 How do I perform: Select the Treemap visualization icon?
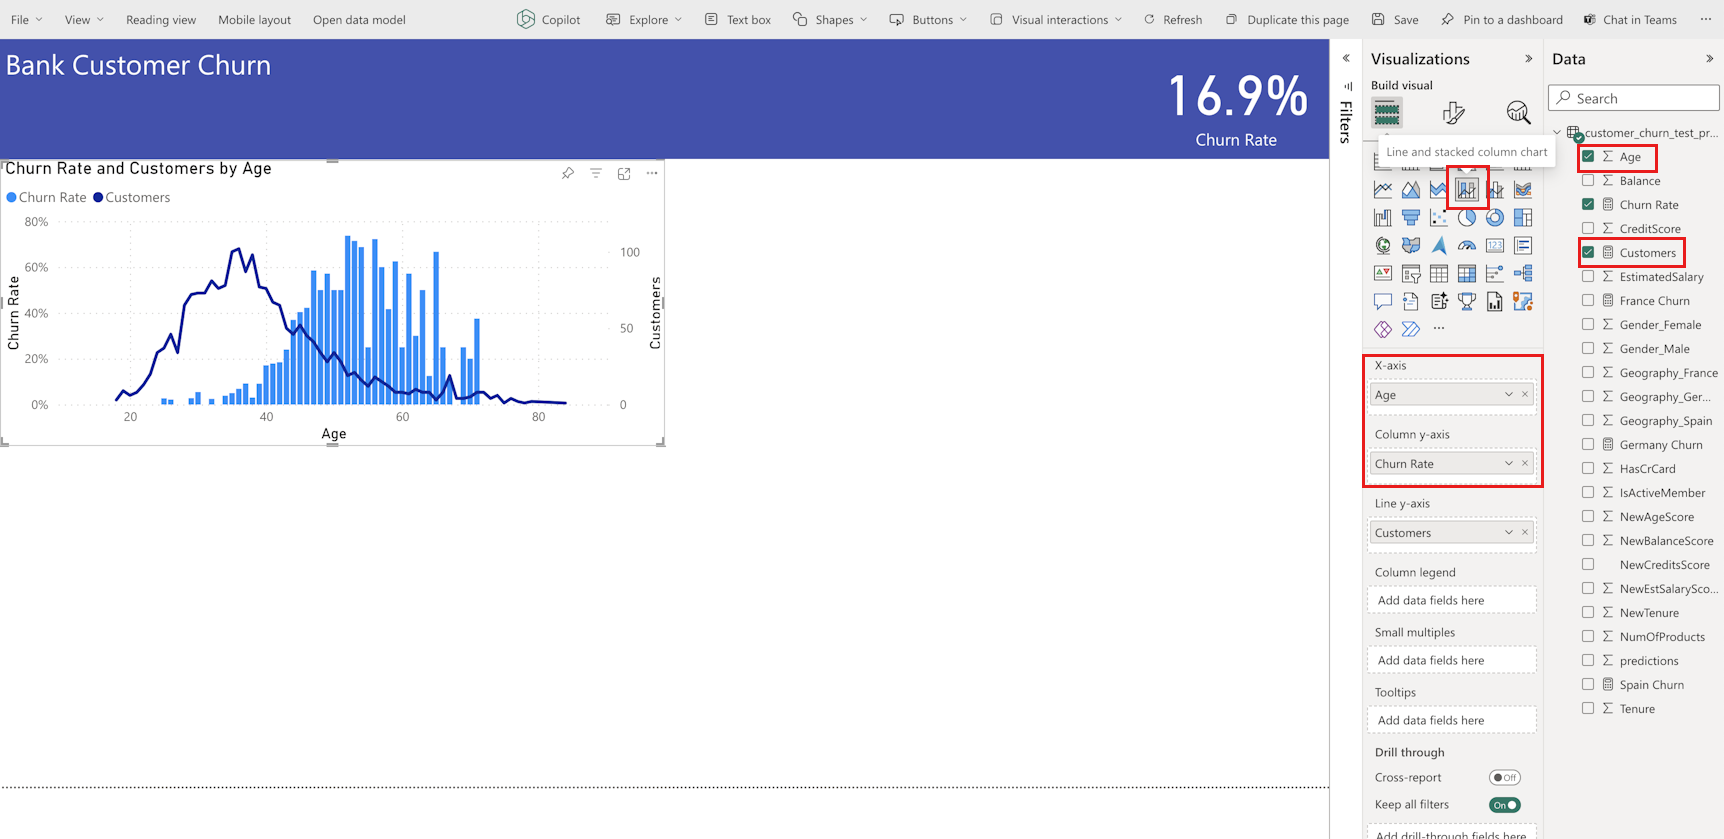coord(1523,217)
